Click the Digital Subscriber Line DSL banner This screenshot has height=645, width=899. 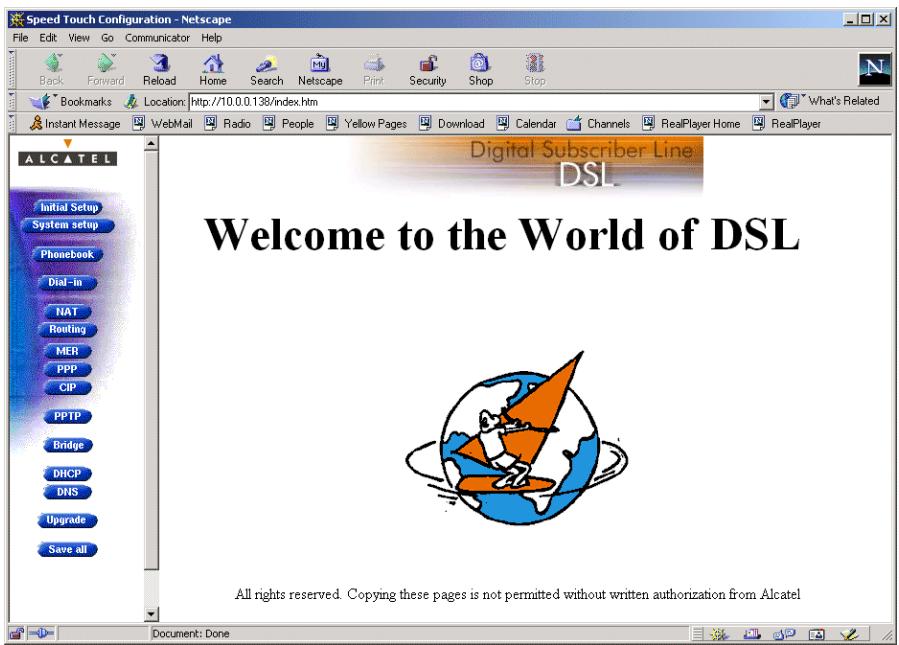(528, 165)
